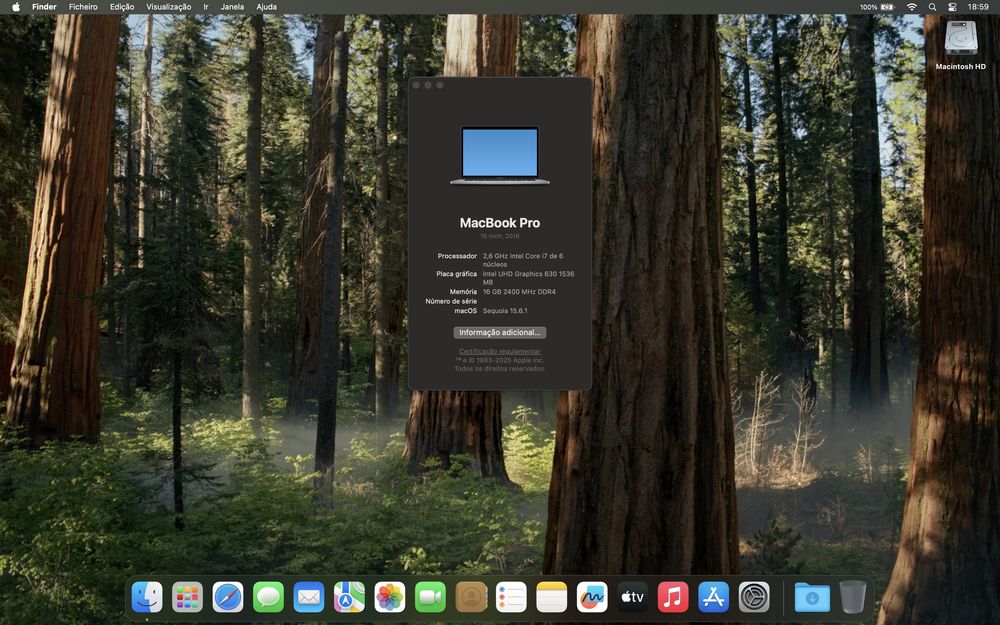Launch Music from the Dock
Viewport: 1000px width, 625px height.
[x=673, y=598]
